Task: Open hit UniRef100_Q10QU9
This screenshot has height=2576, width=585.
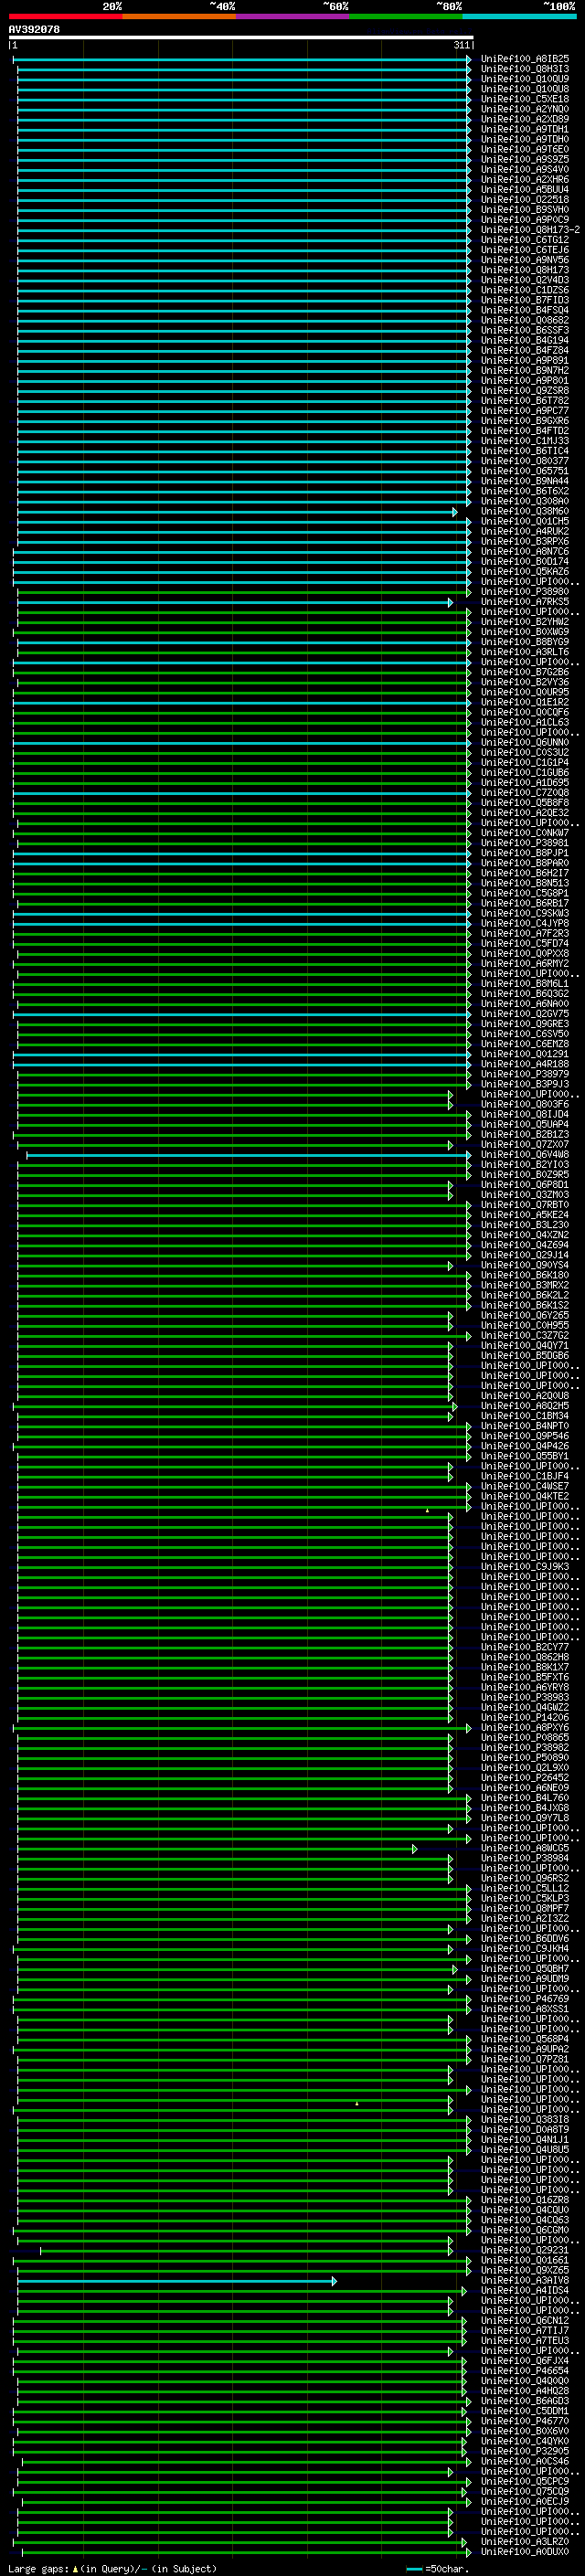Action: (x=525, y=79)
